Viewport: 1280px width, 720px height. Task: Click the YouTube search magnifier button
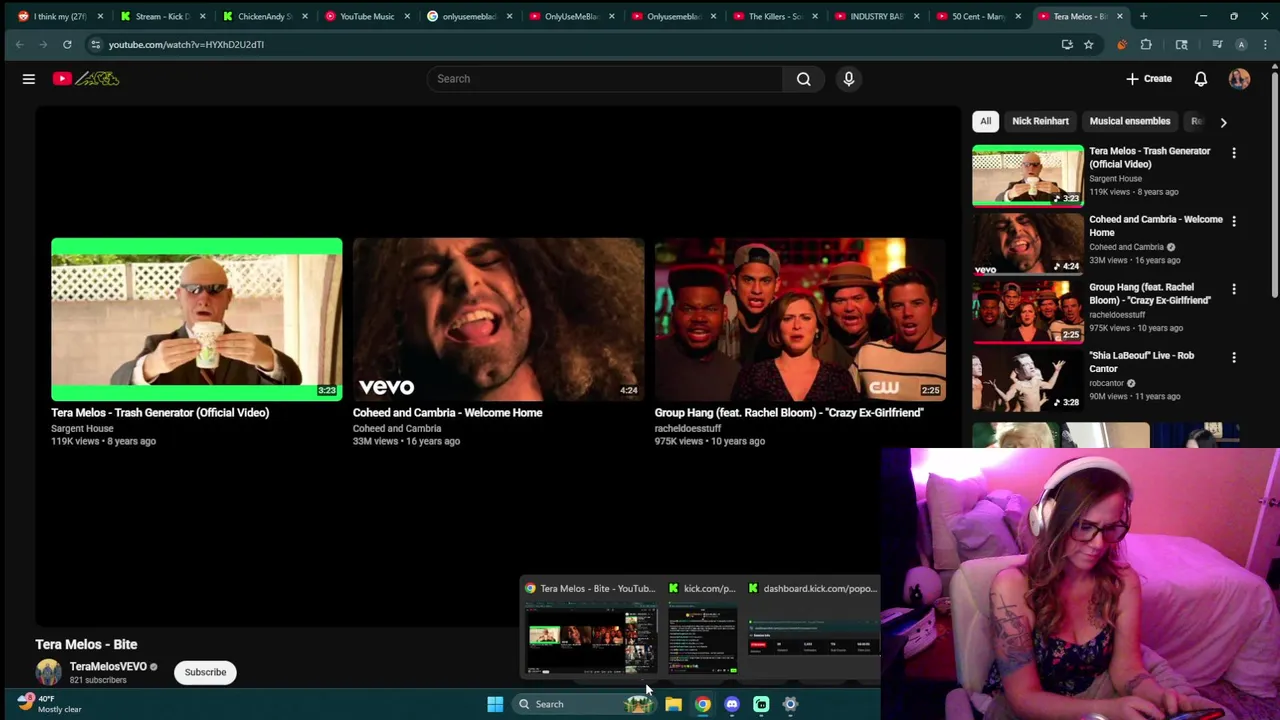click(x=804, y=79)
